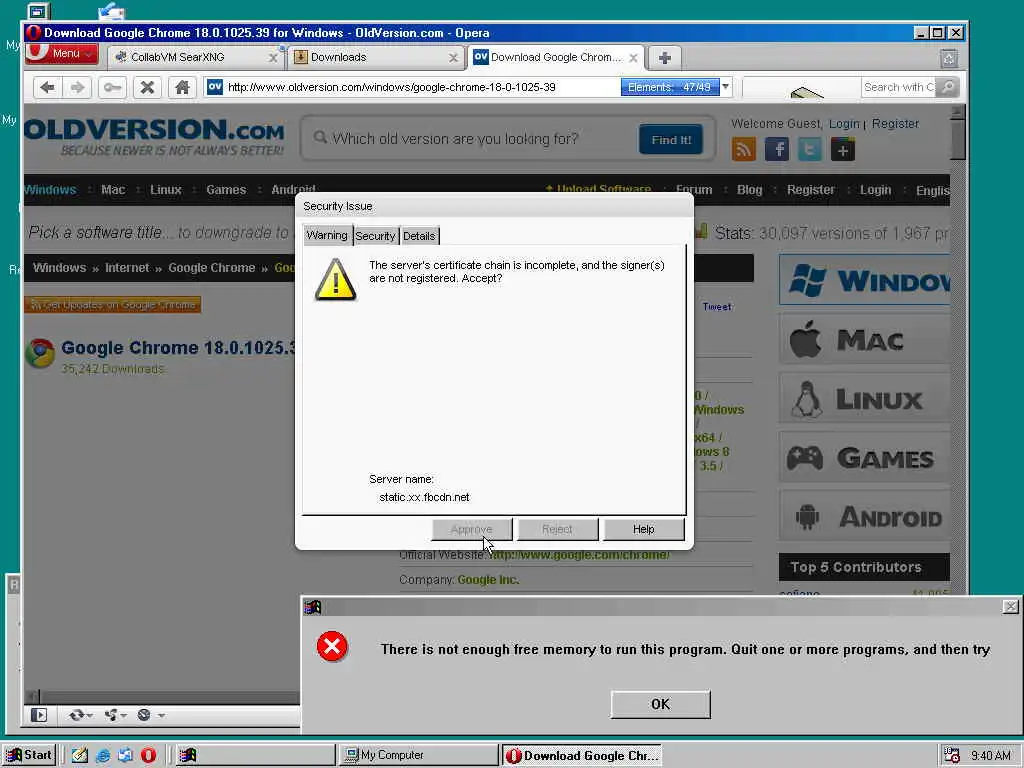1024x768 pixels.
Task: Go forward with Opera's forward arrow
Action: pyautogui.click(x=77, y=87)
